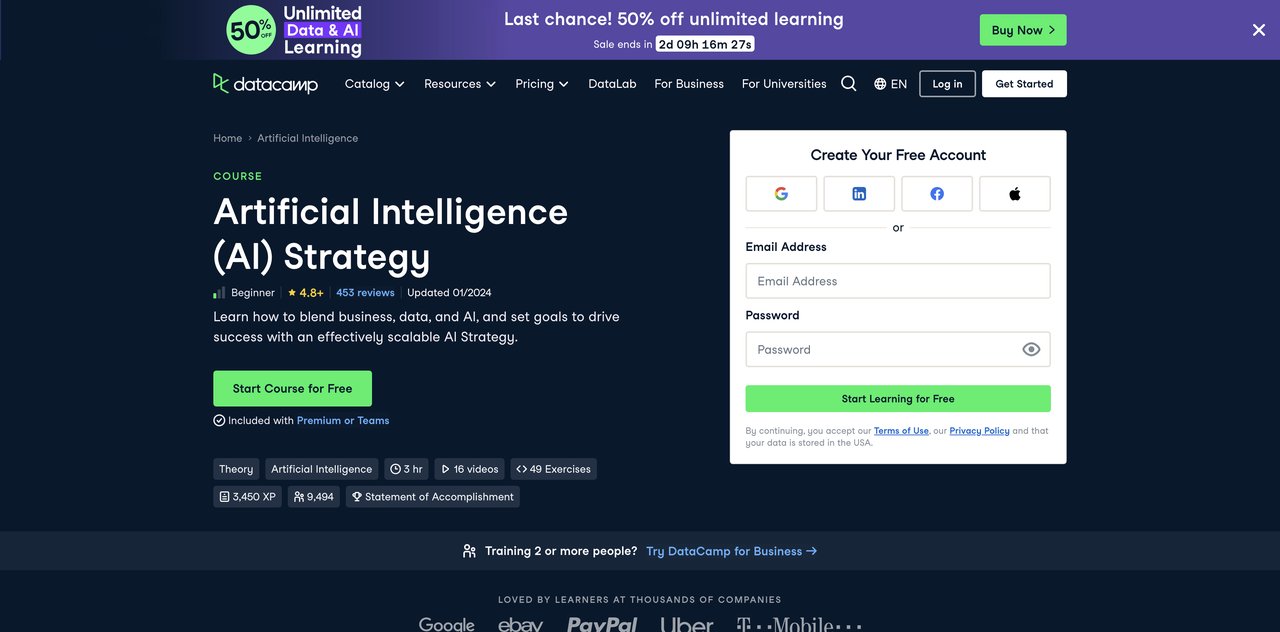Image resolution: width=1280 pixels, height=632 pixels.
Task: Sign up with Apple icon button
Action: pyautogui.click(x=1015, y=194)
